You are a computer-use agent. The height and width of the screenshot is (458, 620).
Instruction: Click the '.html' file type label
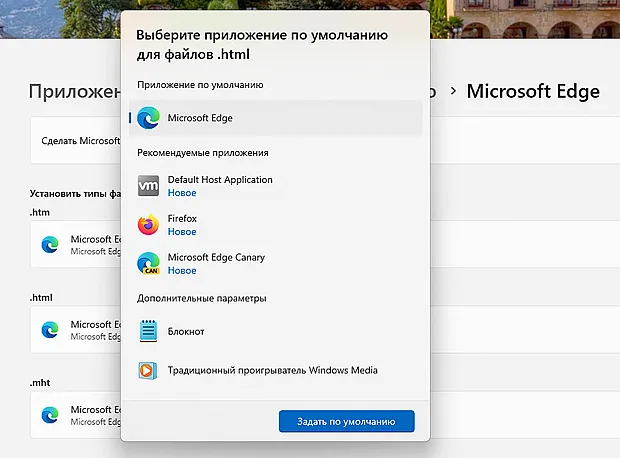click(41, 297)
